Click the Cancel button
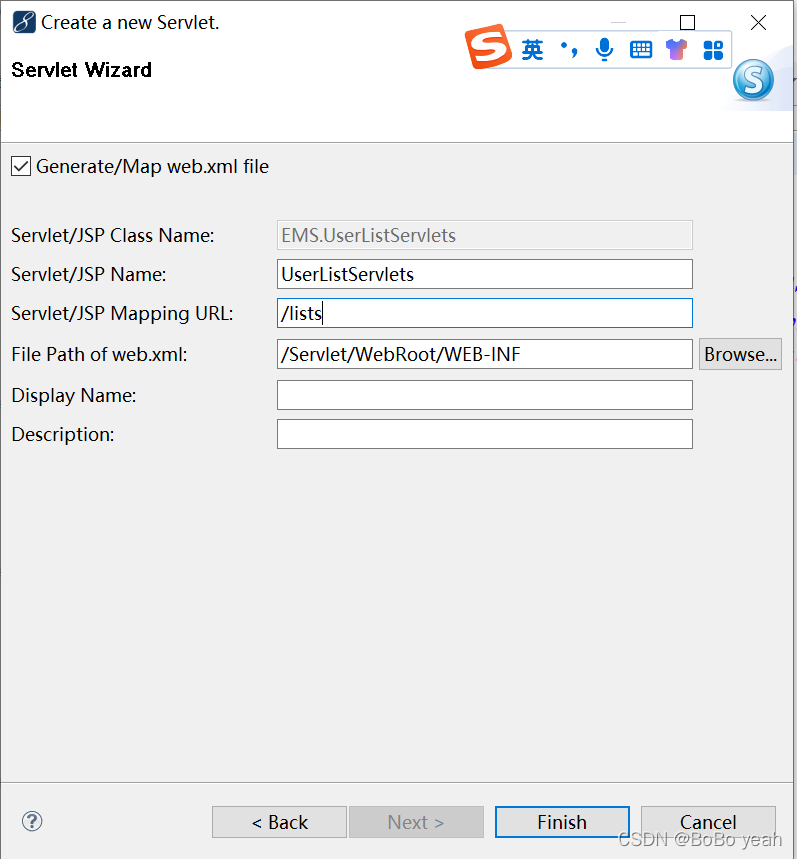Image resolution: width=797 pixels, height=859 pixels. [708, 821]
